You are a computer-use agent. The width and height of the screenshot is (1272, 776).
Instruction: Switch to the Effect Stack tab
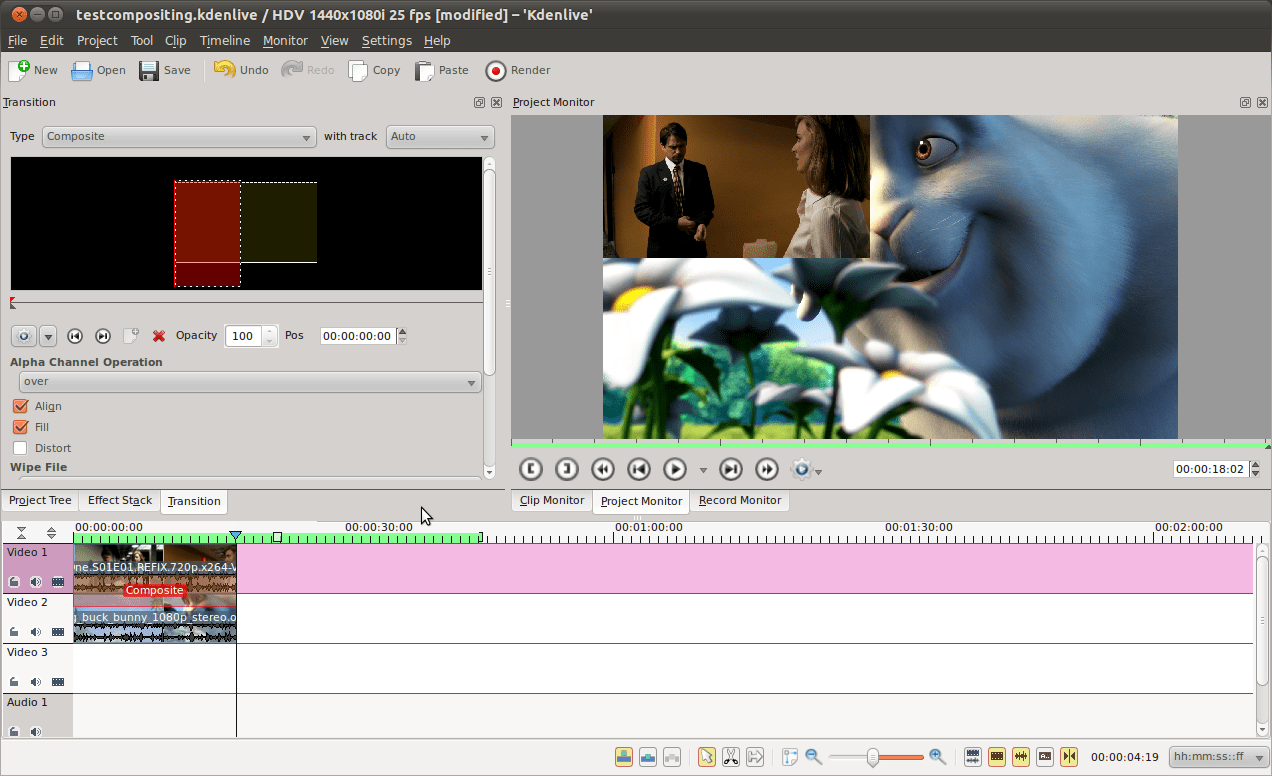[x=119, y=500]
